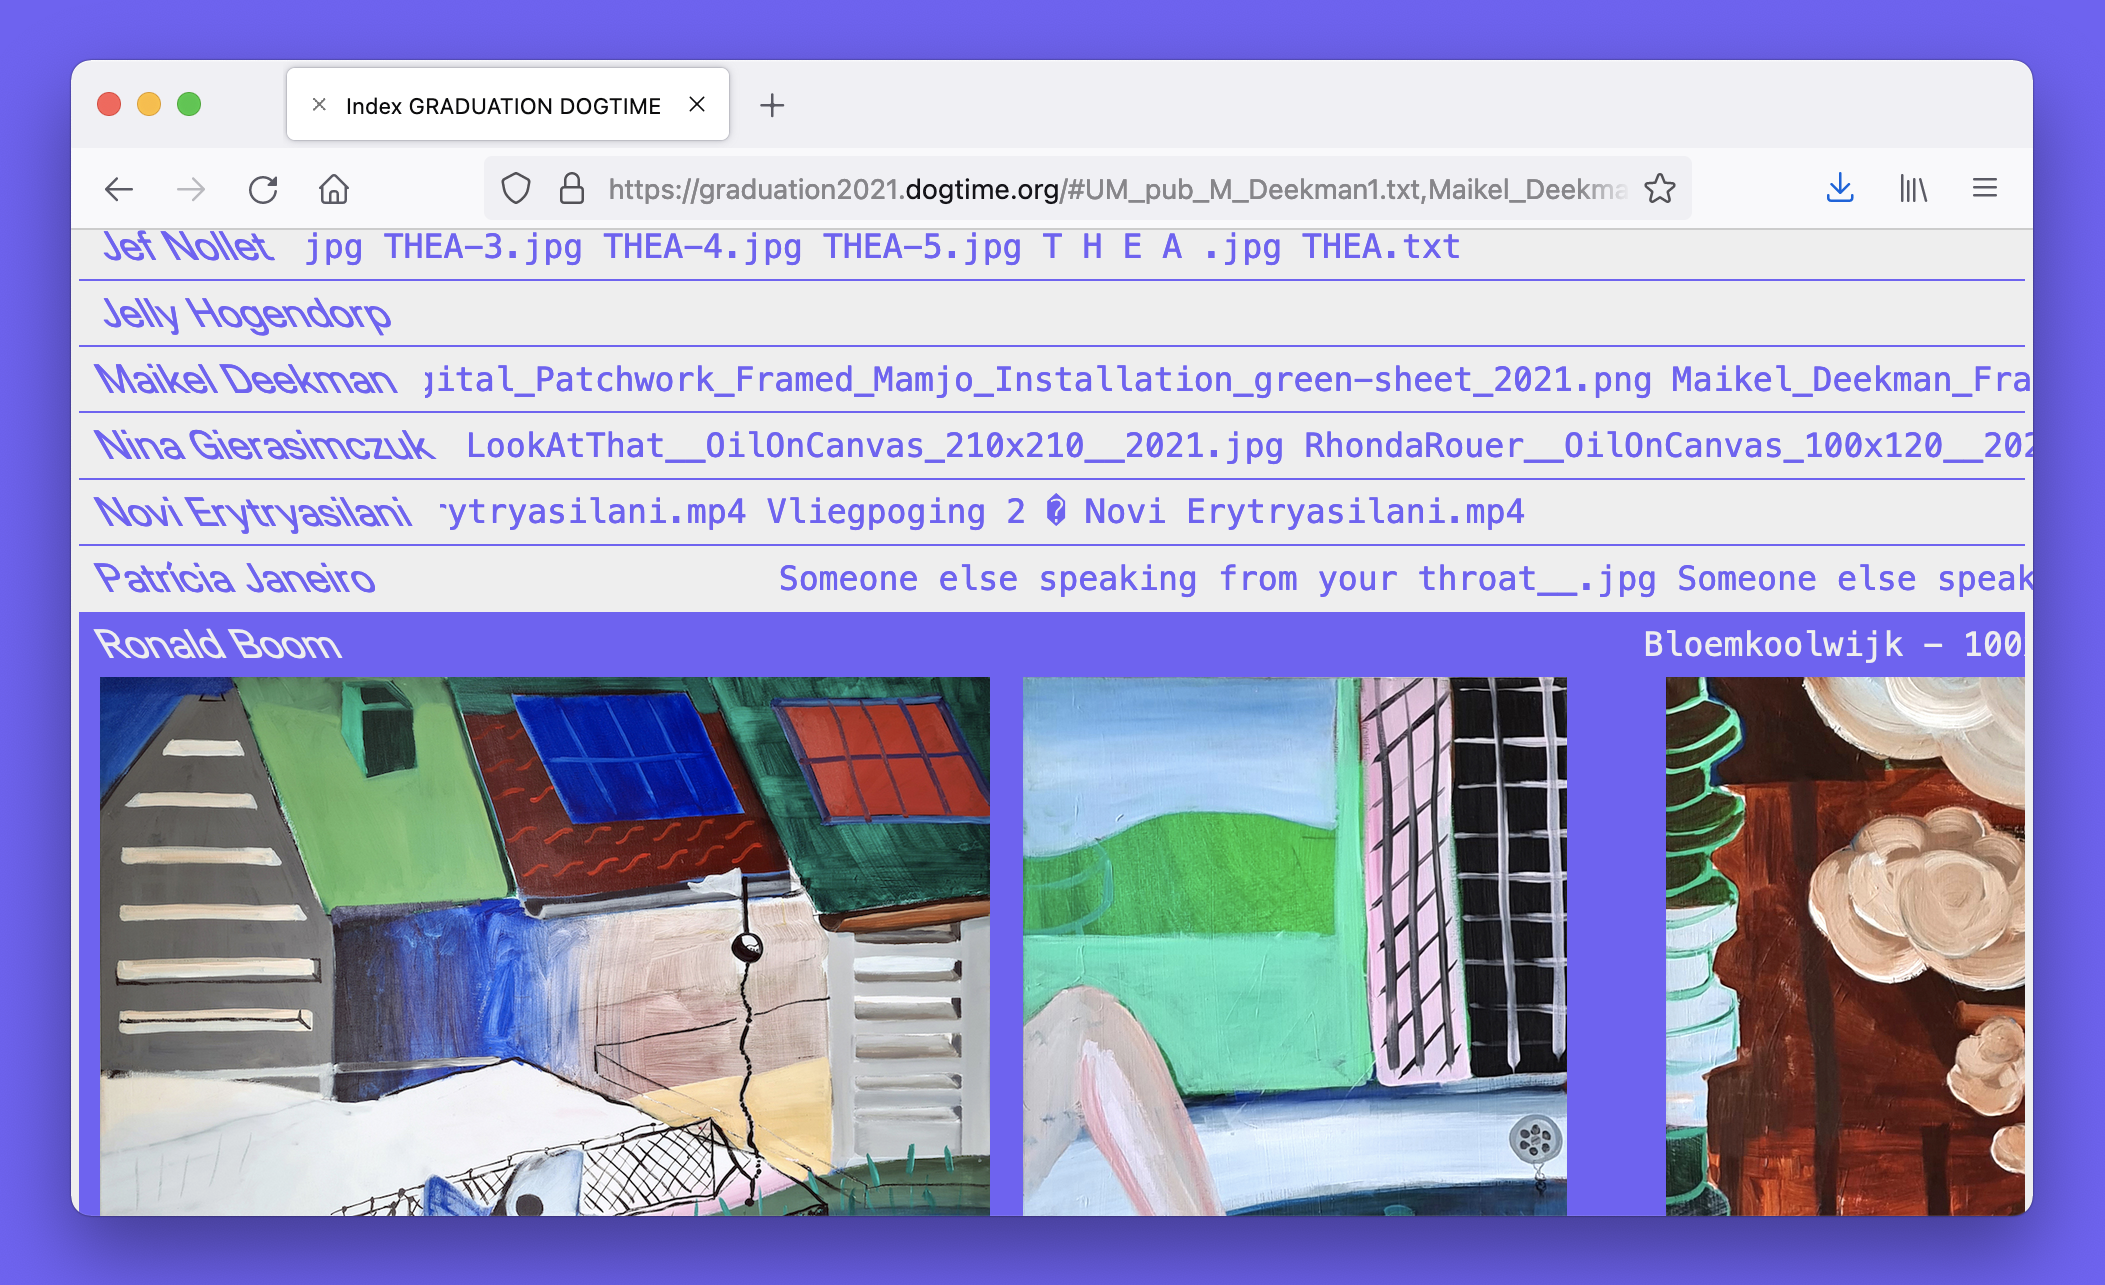The height and width of the screenshot is (1285, 2105).
Task: Expand the Nina Gierasimczuk row
Action: 265,446
